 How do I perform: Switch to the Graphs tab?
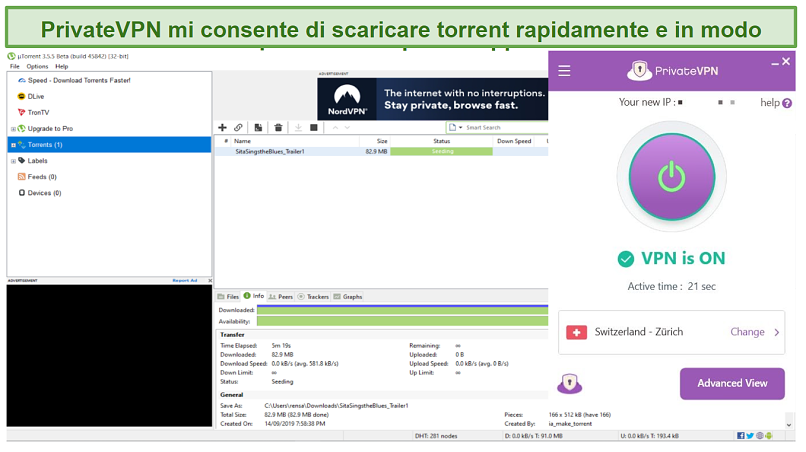tap(348, 297)
